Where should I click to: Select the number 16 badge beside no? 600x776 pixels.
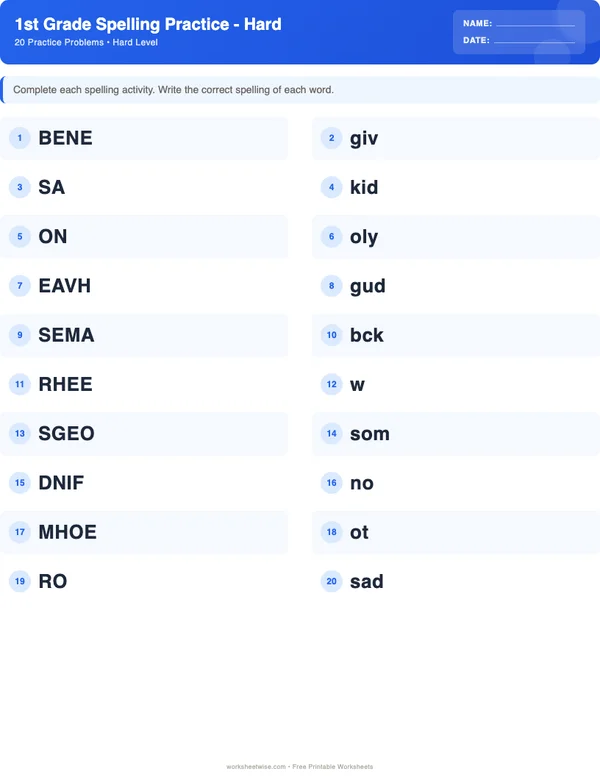pos(331,483)
